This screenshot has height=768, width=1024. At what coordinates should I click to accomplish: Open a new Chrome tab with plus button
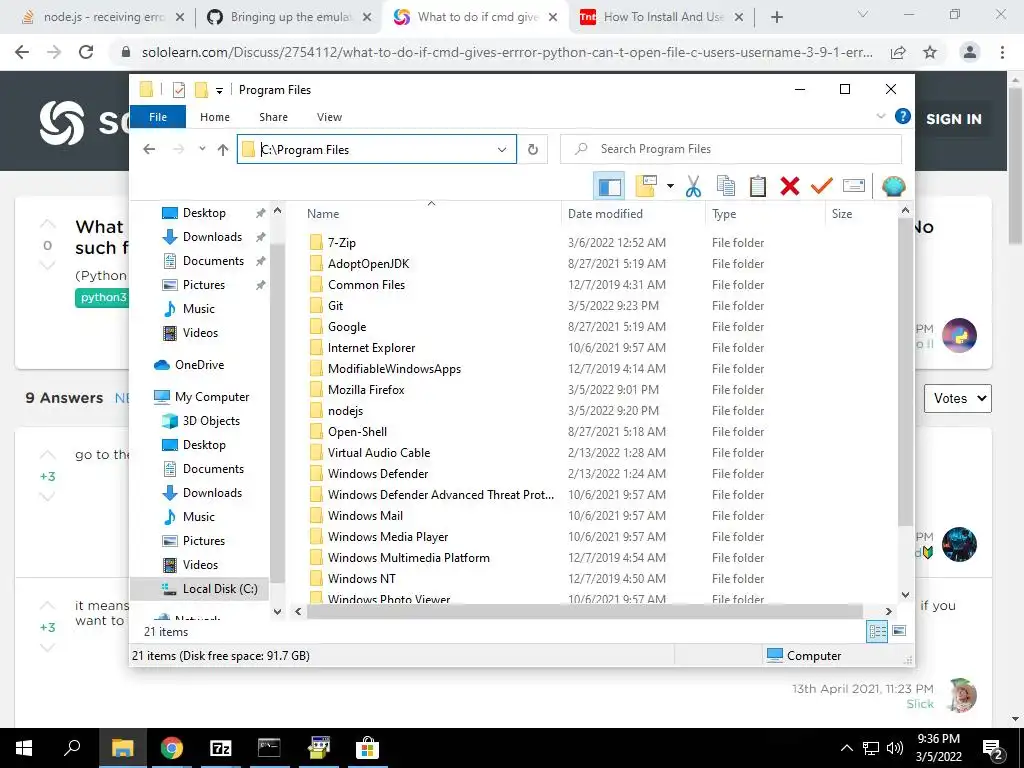coord(776,18)
